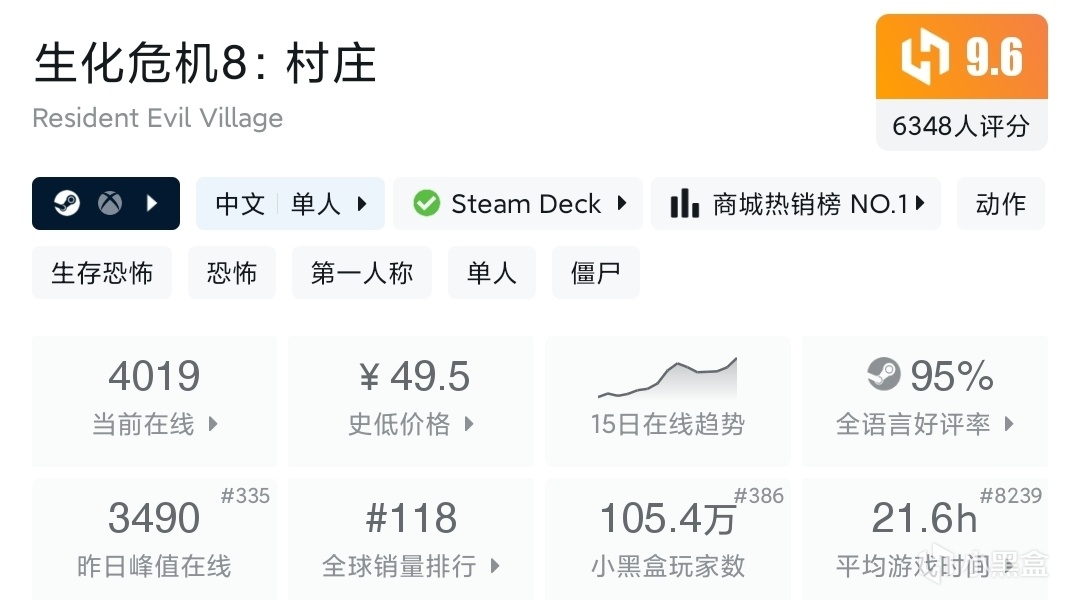This screenshot has width=1080, height=600.
Task: Click the Steam platform icon
Action: [67, 204]
